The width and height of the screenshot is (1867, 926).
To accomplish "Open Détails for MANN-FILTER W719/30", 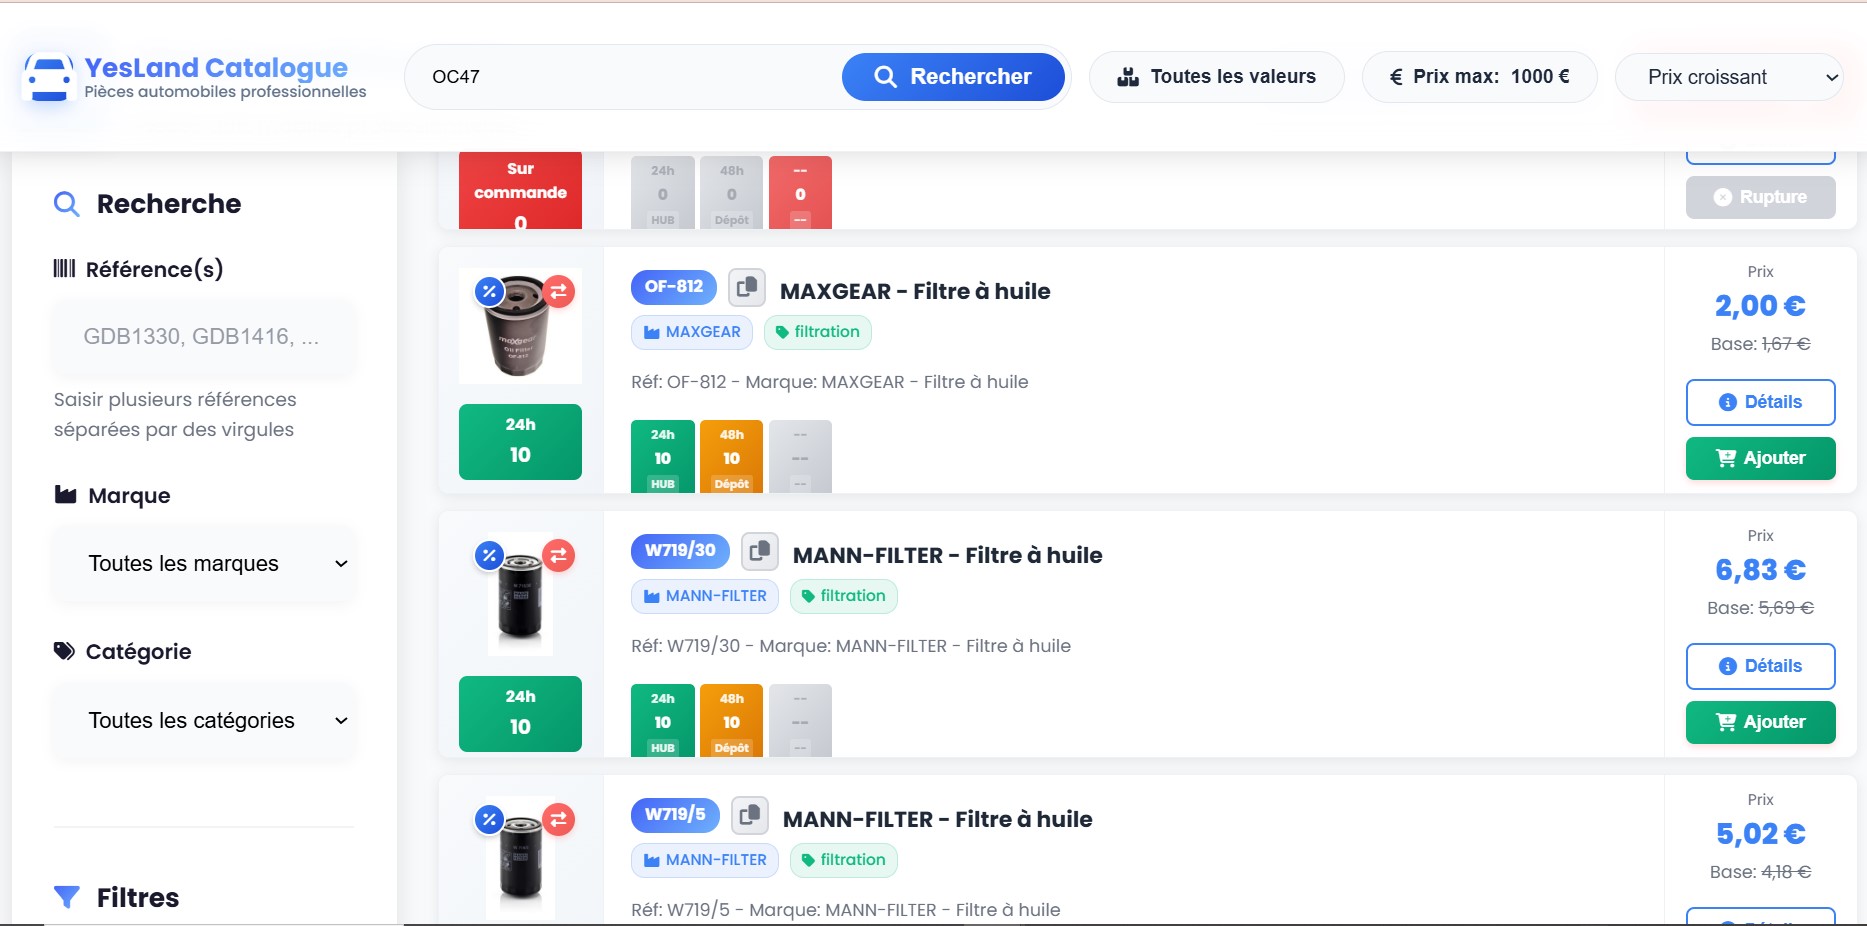I will click(x=1760, y=666).
